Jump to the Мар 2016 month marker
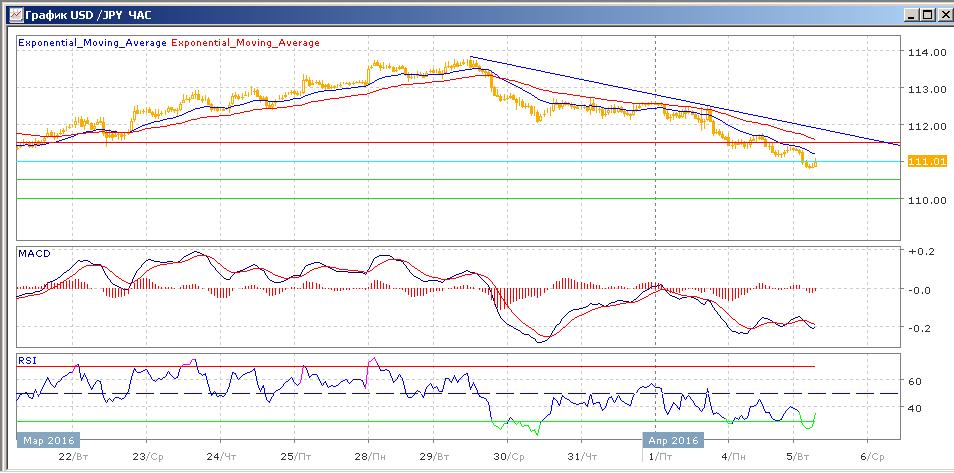 [47, 438]
